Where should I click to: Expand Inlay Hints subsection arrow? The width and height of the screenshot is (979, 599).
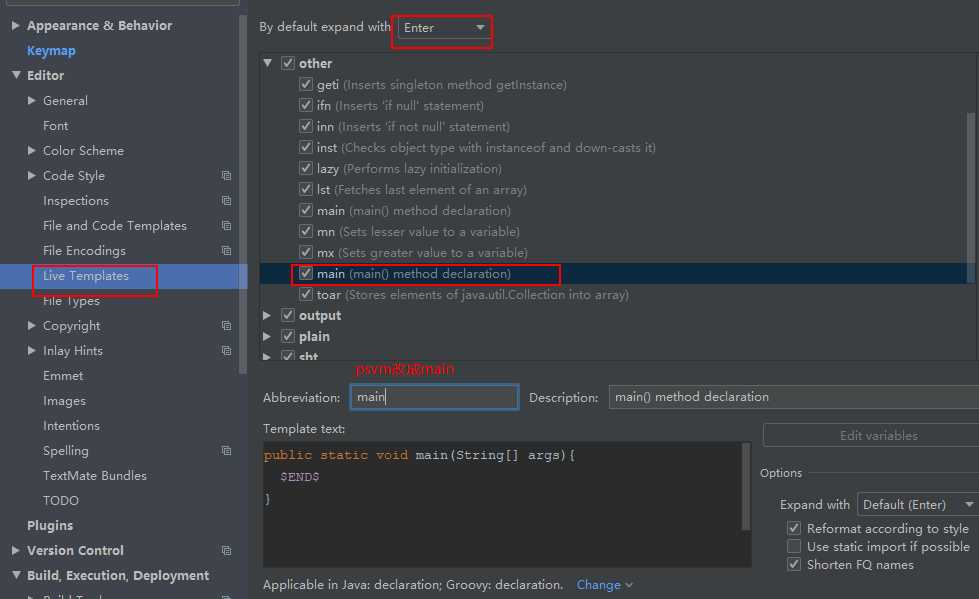click(32, 350)
